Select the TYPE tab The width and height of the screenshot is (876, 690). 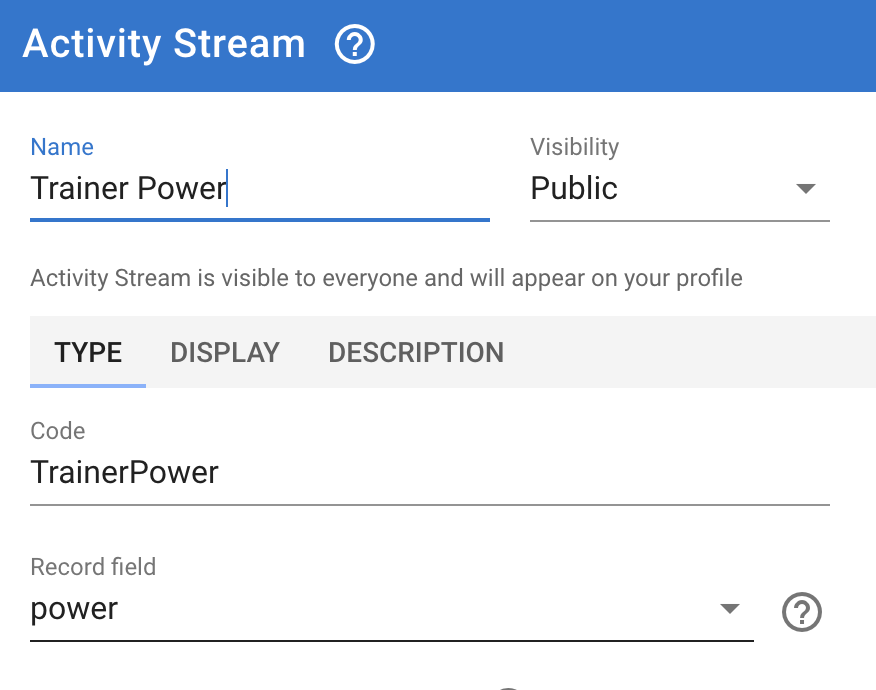(x=88, y=353)
